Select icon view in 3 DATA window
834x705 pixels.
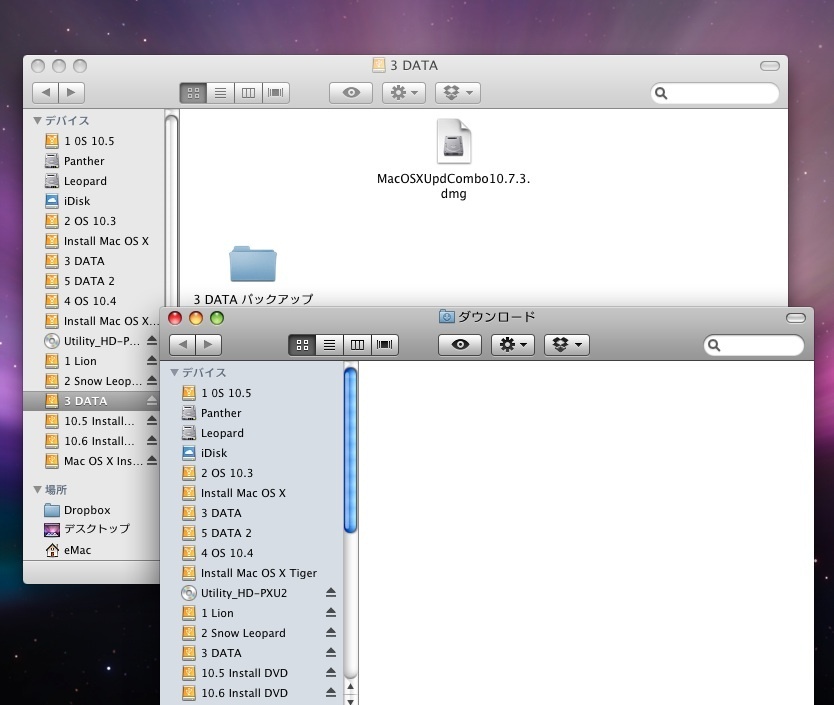(194, 93)
